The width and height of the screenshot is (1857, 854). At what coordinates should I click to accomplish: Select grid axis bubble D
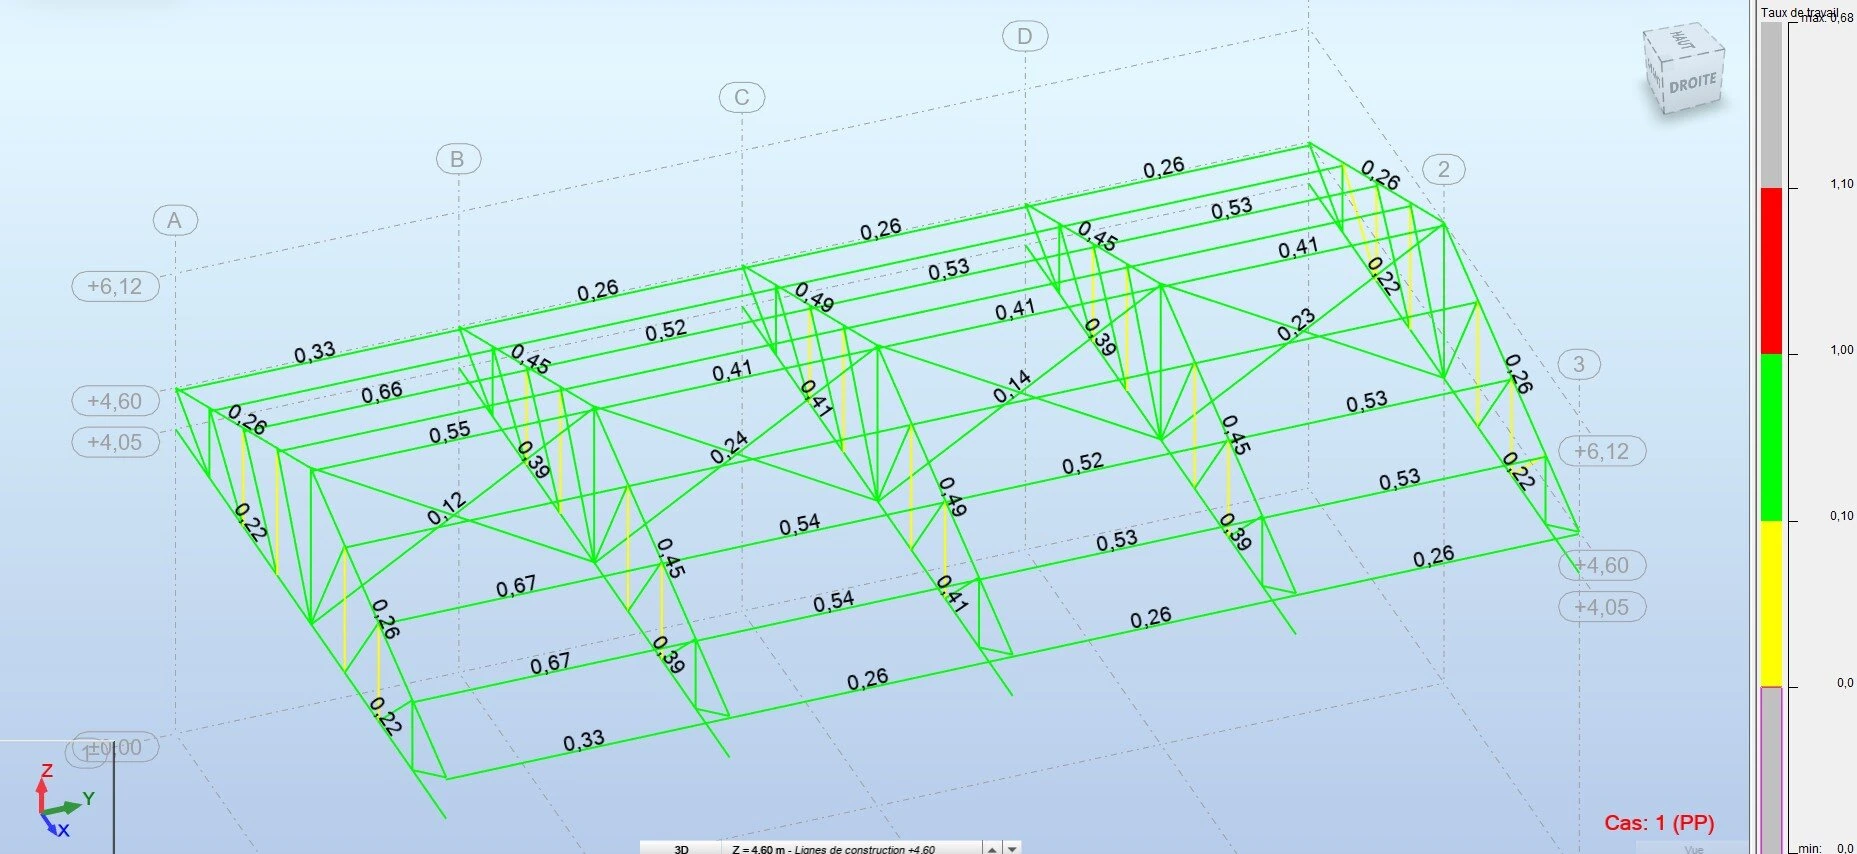(x=1024, y=37)
